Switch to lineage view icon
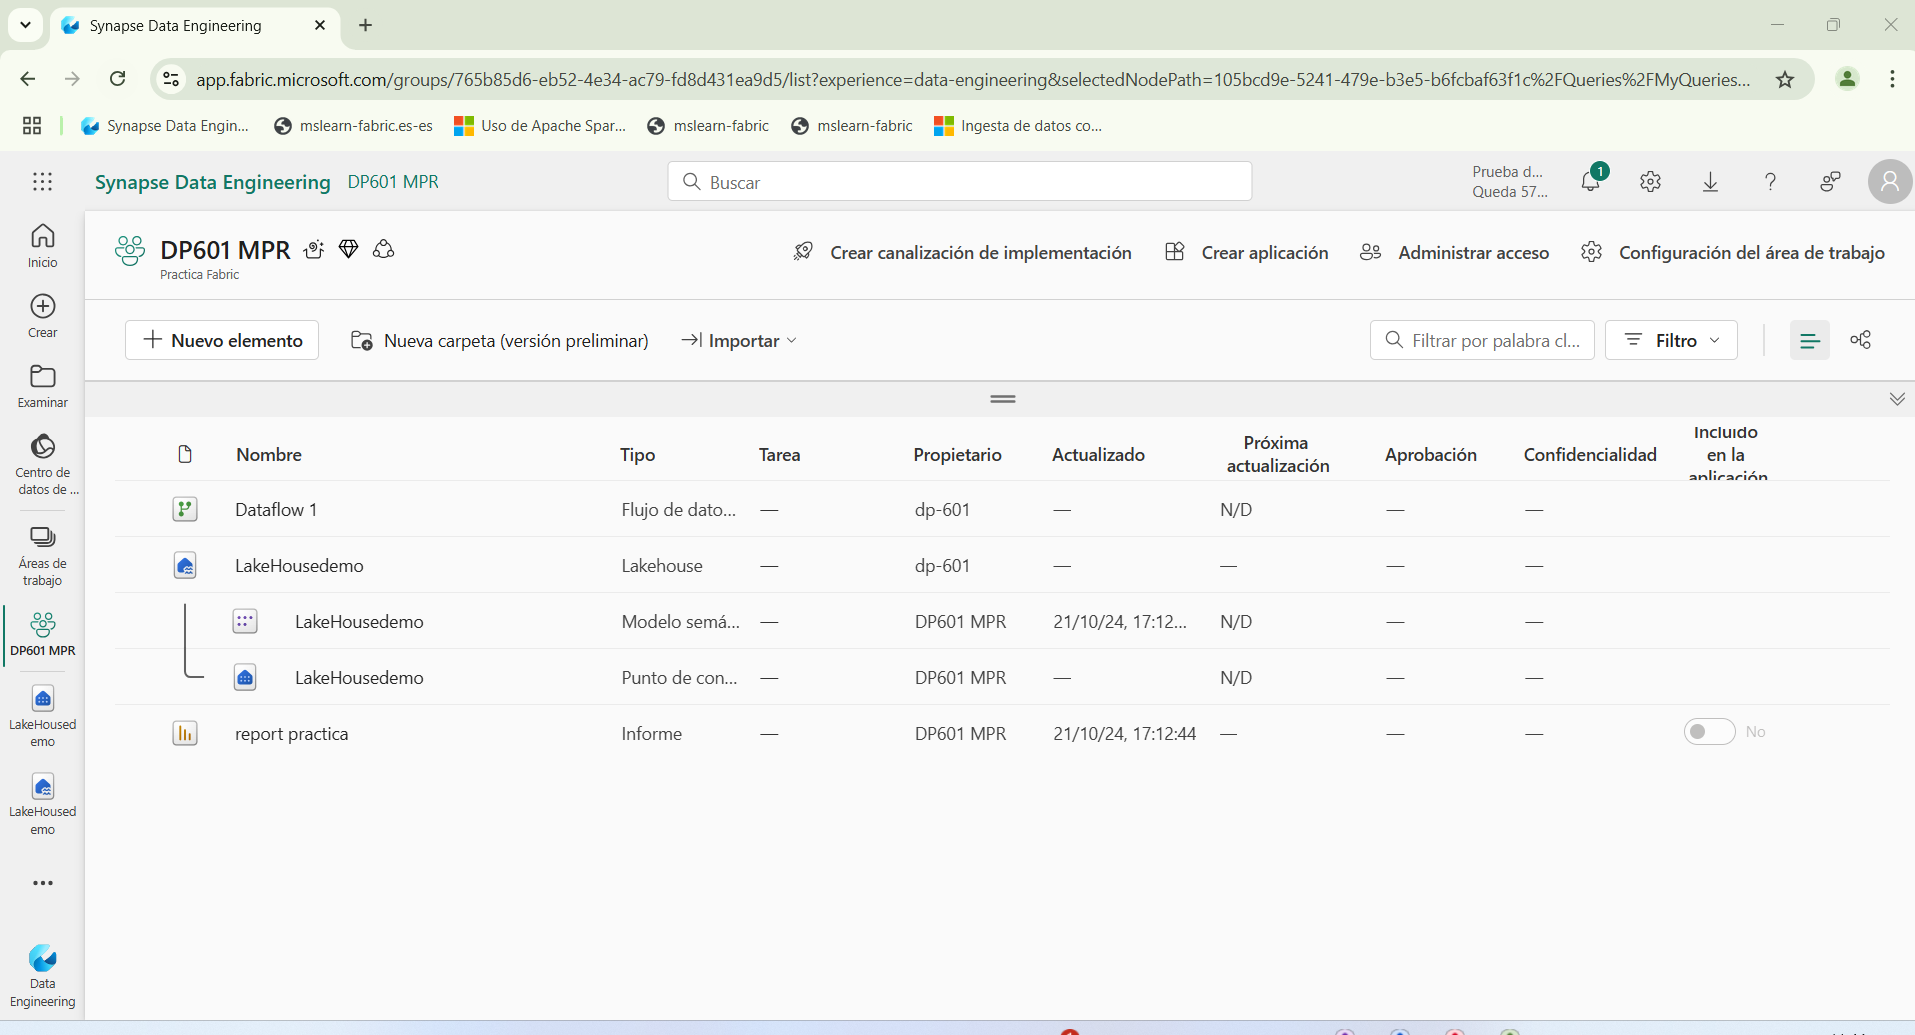Viewport: 1915px width, 1035px height. [1860, 340]
